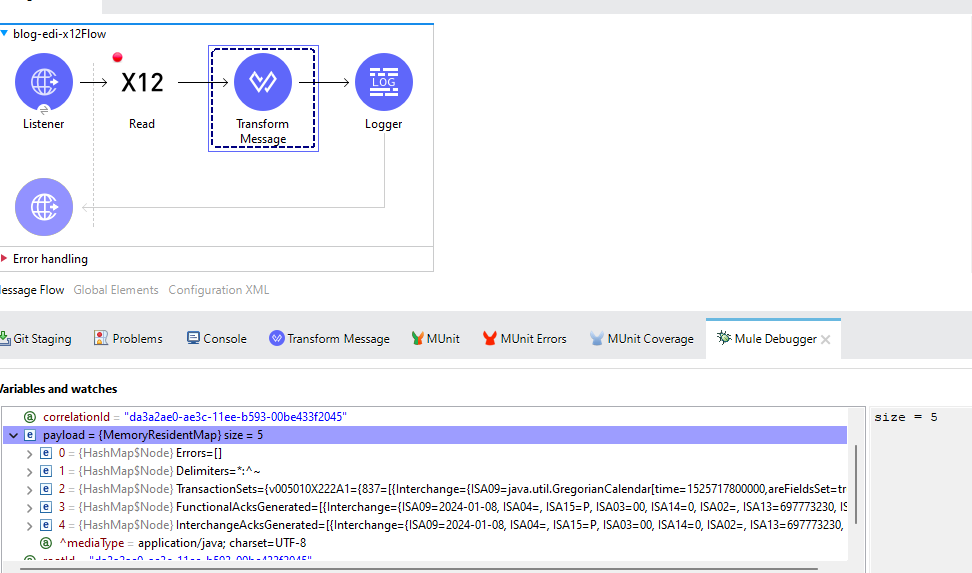Open the Git Staging tab

(36, 339)
